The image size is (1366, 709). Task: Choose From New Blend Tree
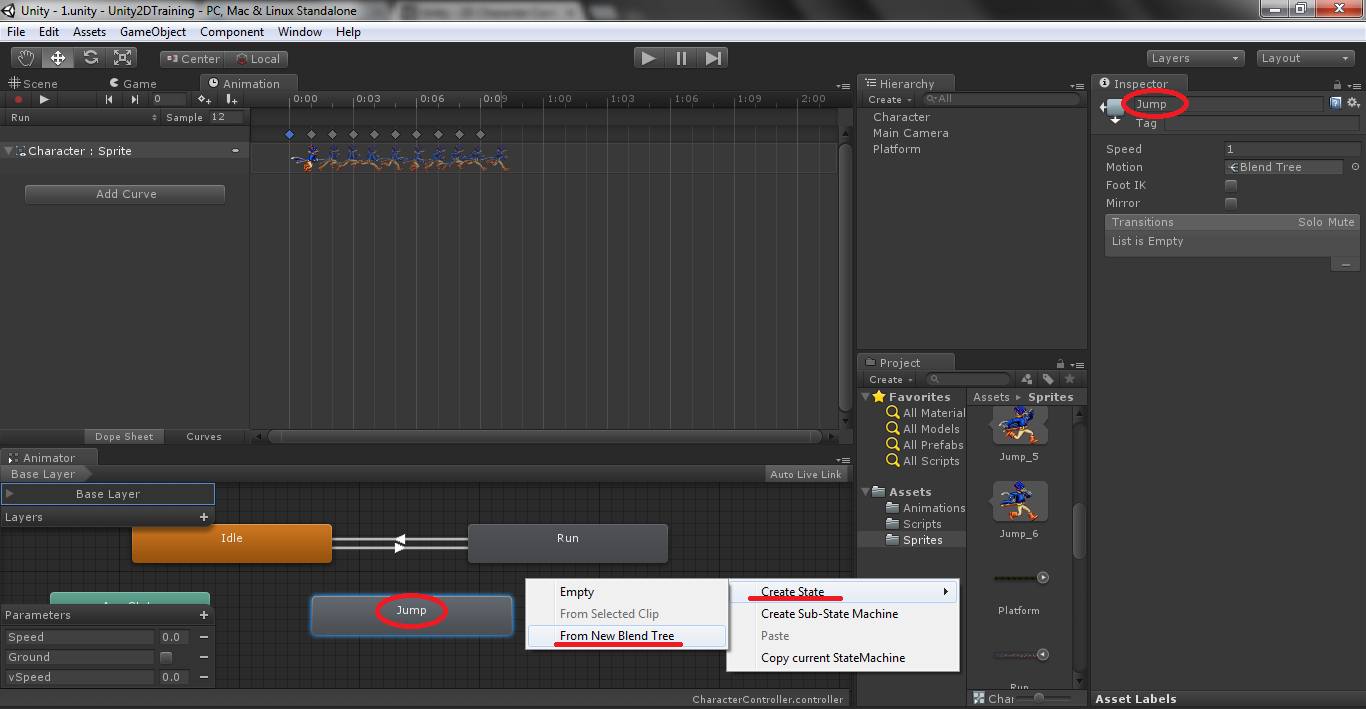(626, 636)
